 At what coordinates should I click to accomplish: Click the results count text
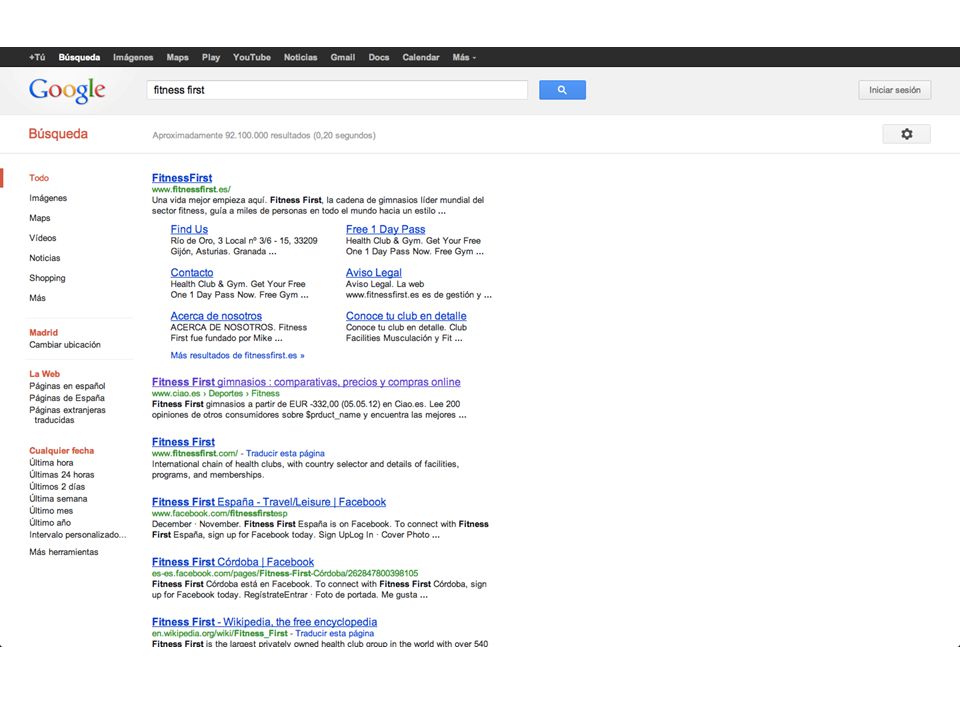pos(264,135)
